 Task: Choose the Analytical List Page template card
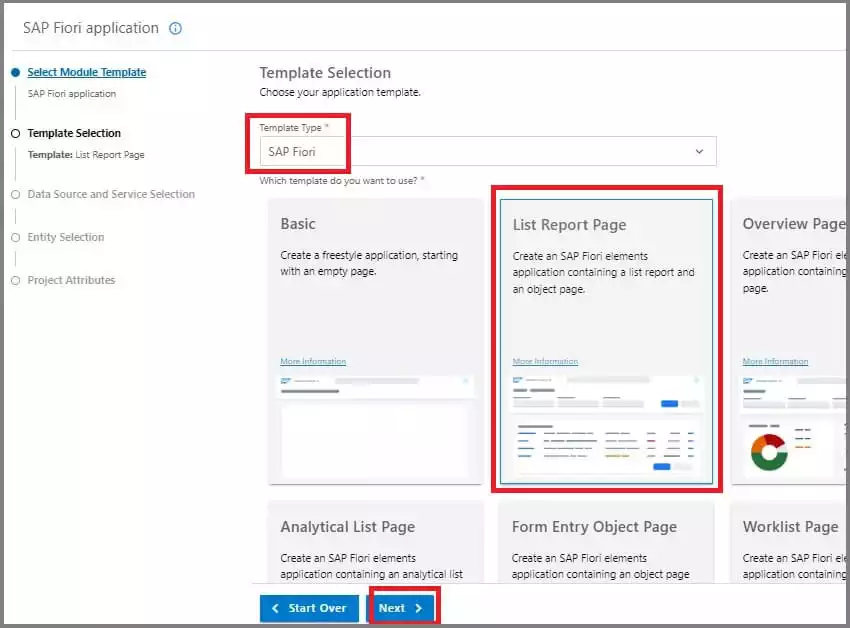click(x=375, y=542)
